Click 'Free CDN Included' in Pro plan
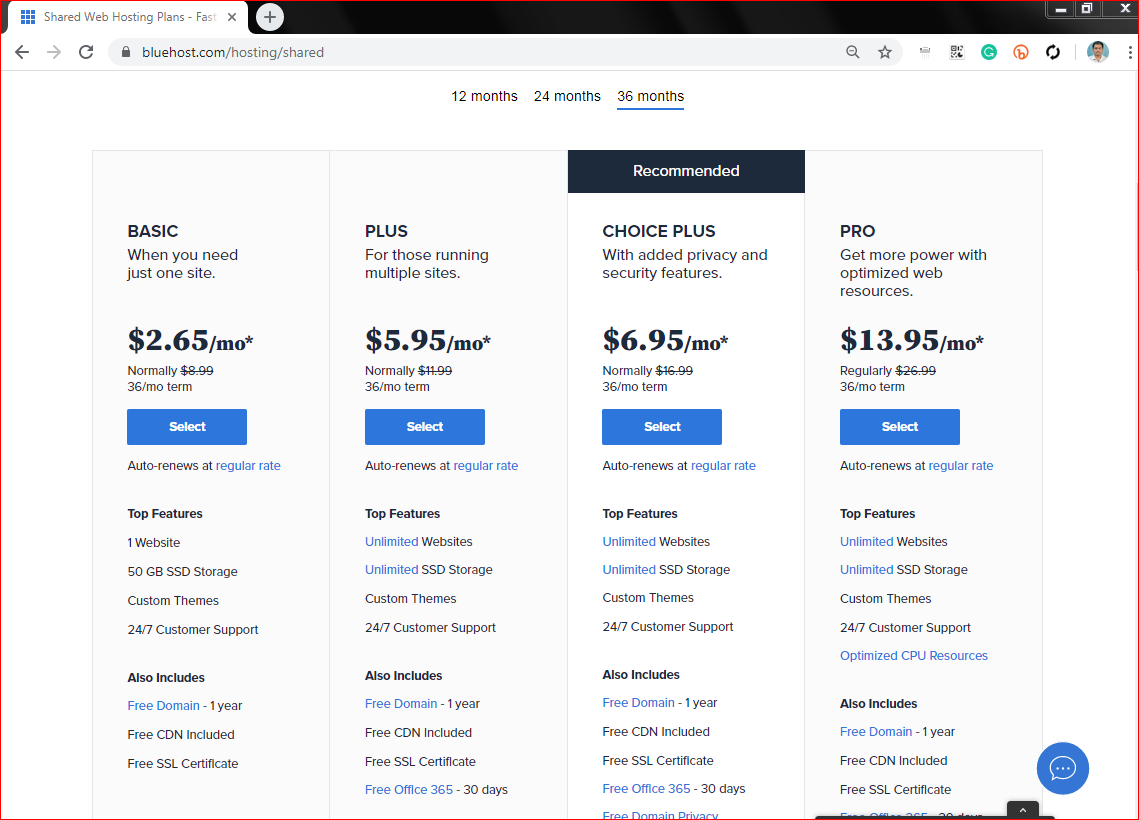Screen dimensions: 1139x820 pos(893,760)
